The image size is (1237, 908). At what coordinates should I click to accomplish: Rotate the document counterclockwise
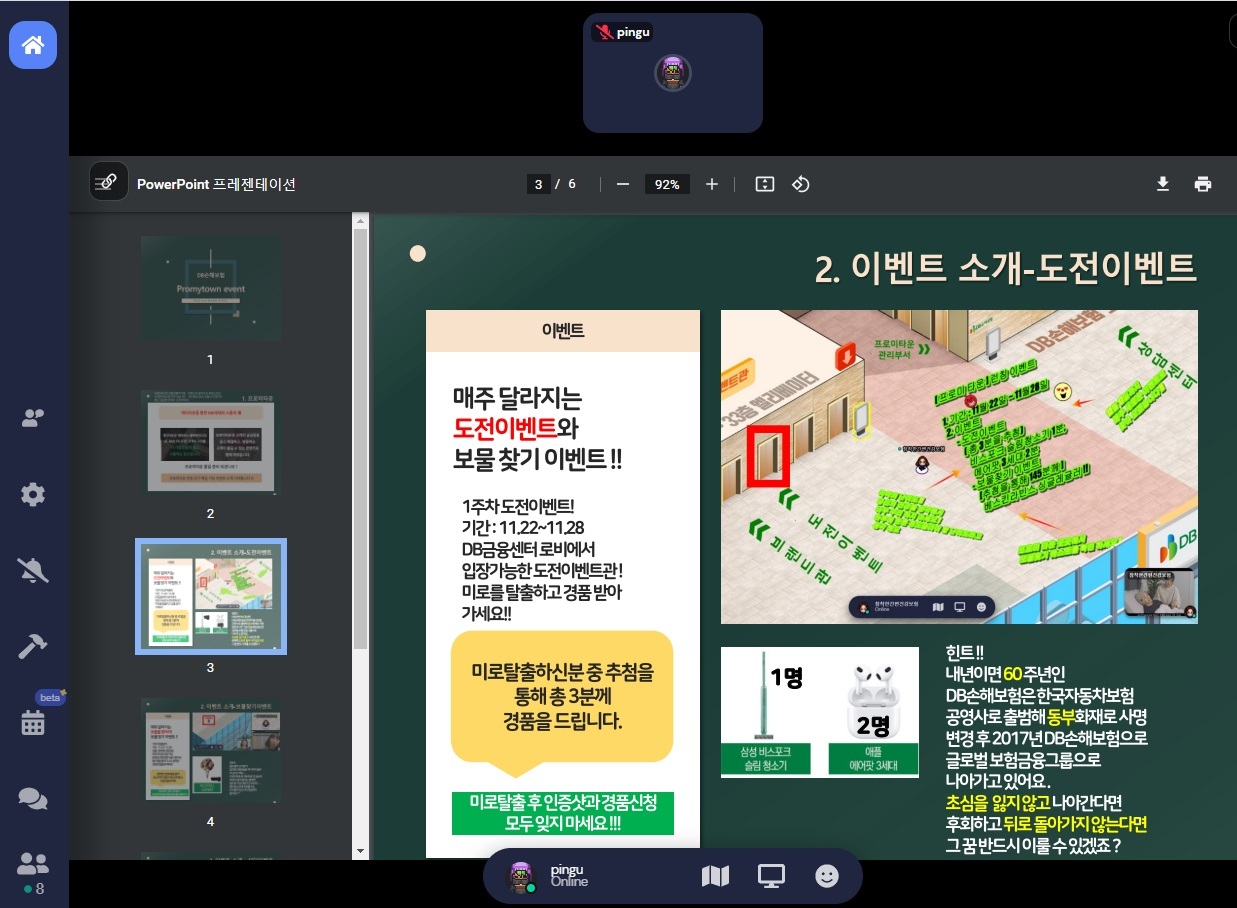801,184
